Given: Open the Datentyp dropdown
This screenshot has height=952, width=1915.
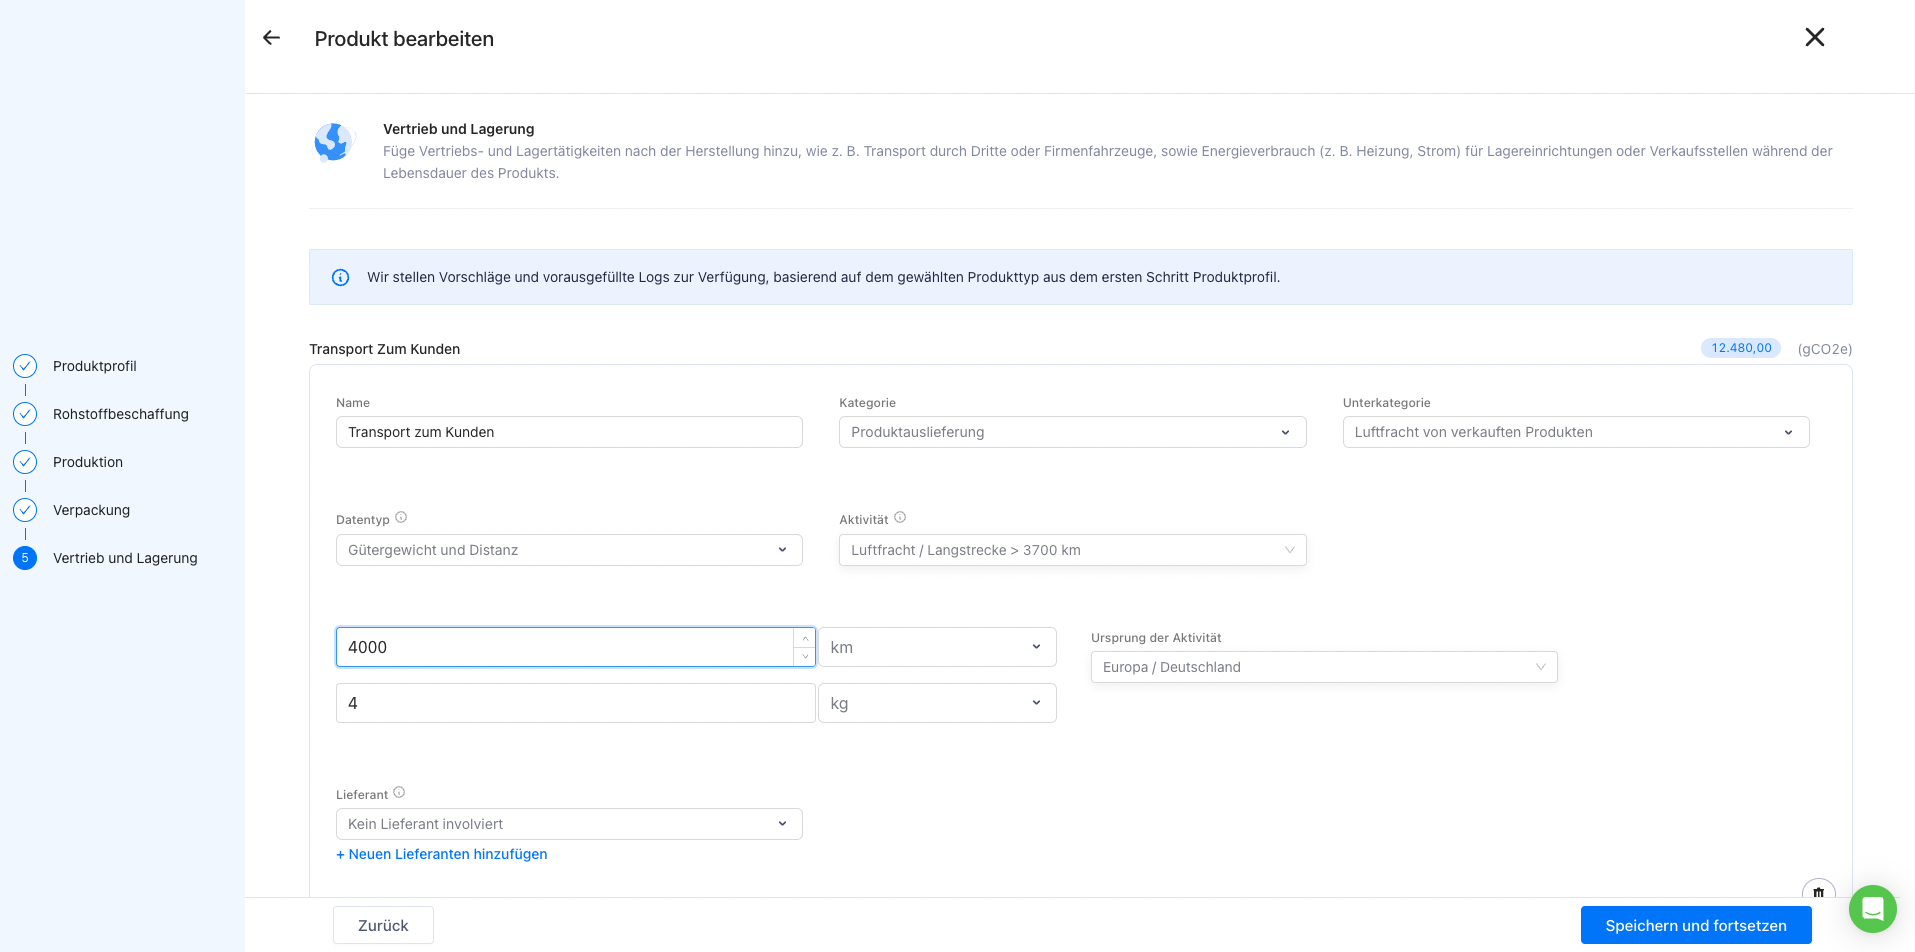Looking at the screenshot, I should pos(569,550).
